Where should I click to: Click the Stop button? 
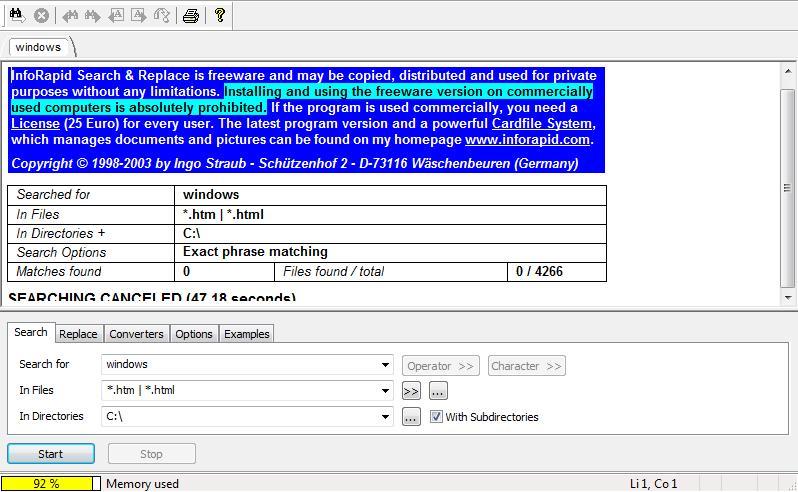point(152,454)
